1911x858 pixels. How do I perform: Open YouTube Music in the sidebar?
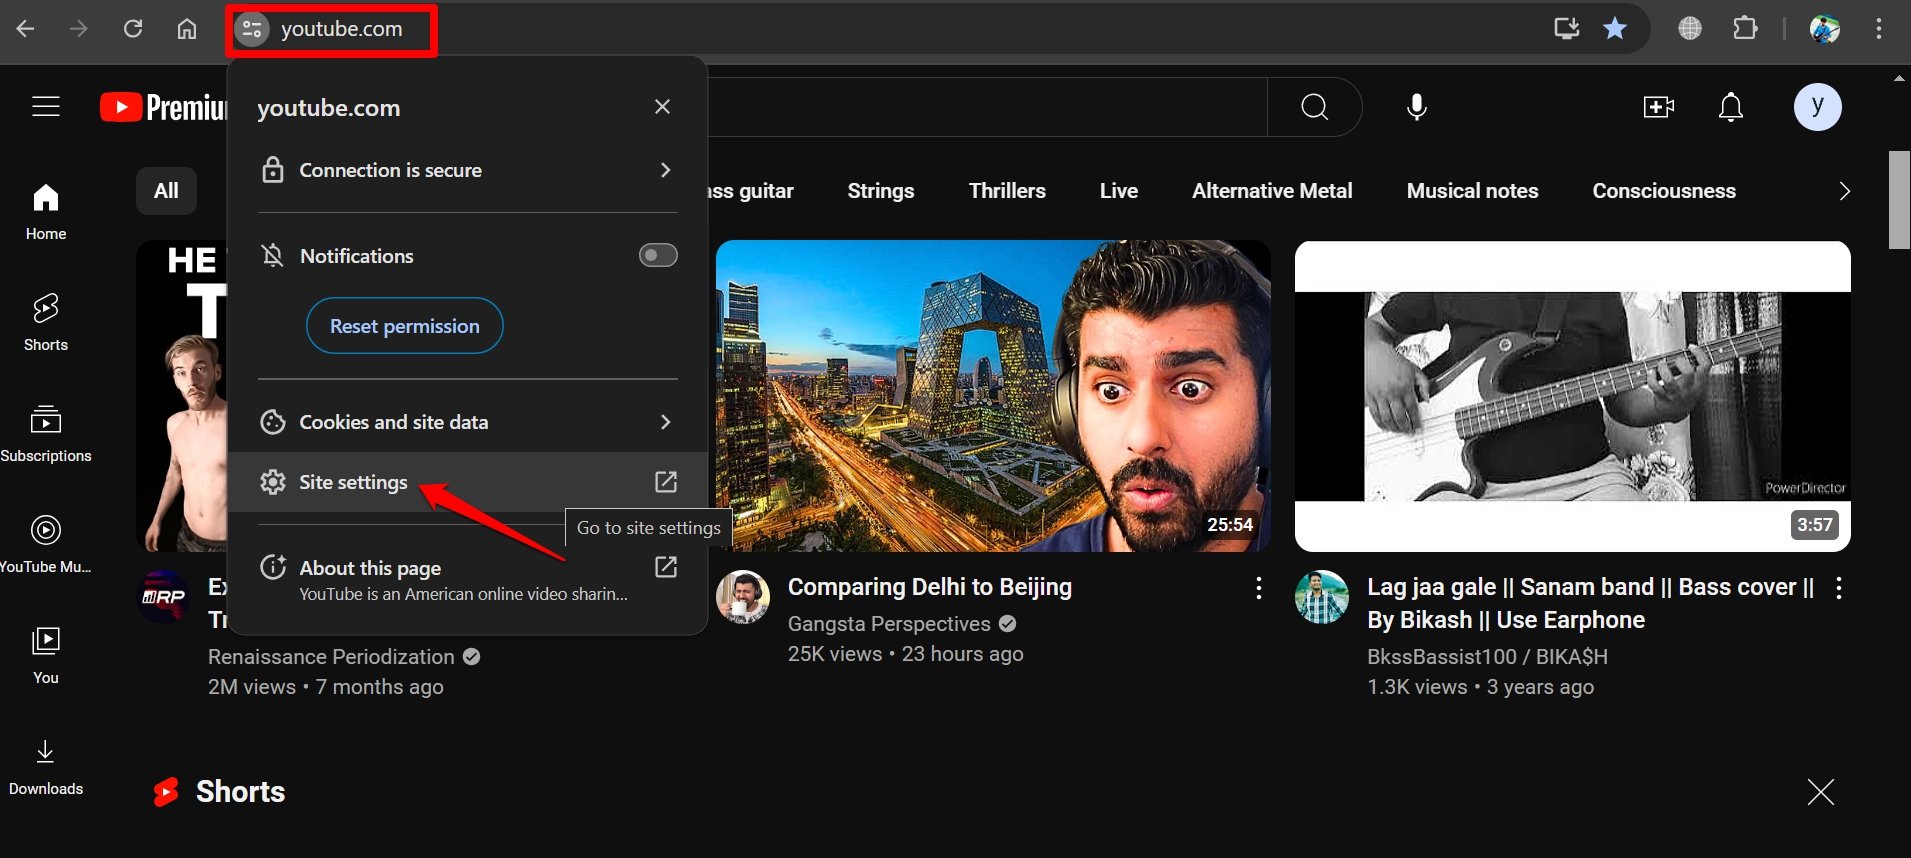pos(46,545)
